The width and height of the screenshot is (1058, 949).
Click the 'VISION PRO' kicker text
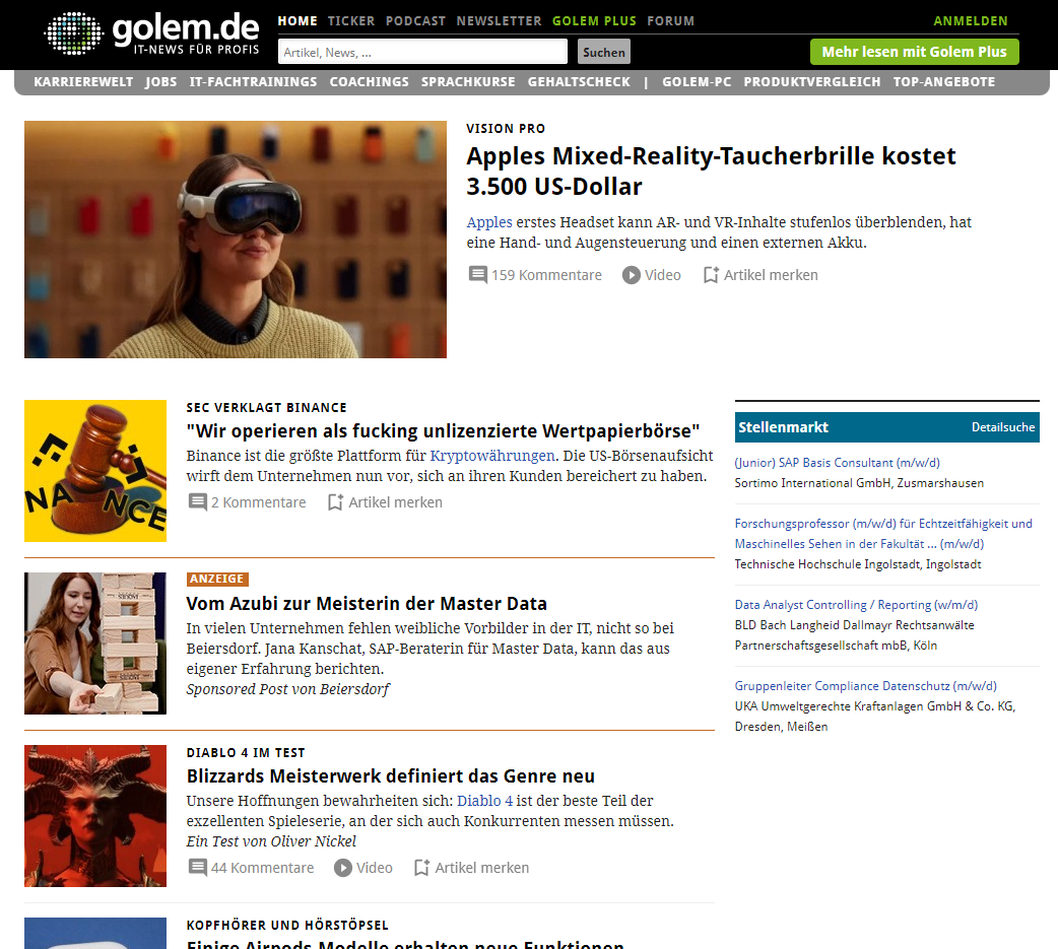(506, 128)
